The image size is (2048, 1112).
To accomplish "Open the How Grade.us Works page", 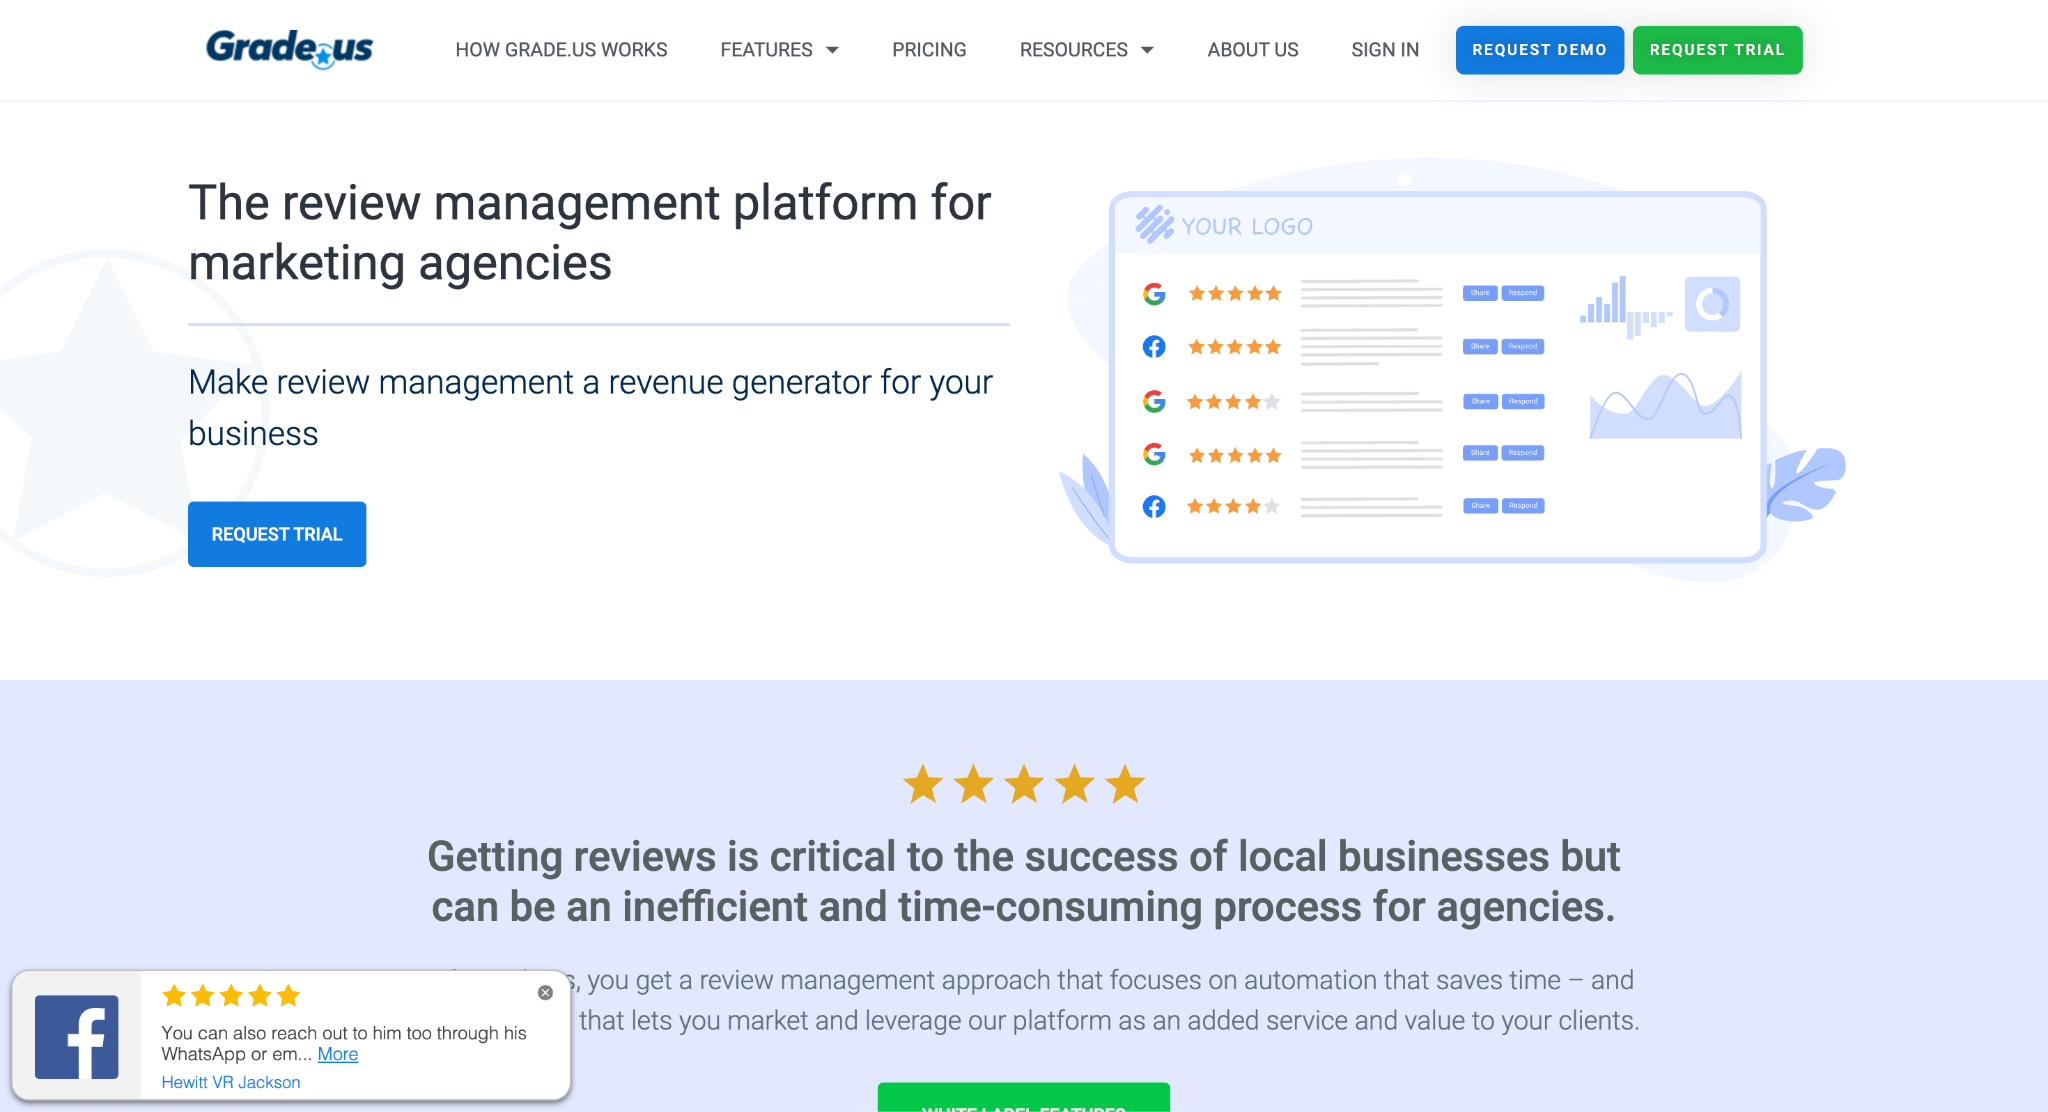I will pos(561,50).
